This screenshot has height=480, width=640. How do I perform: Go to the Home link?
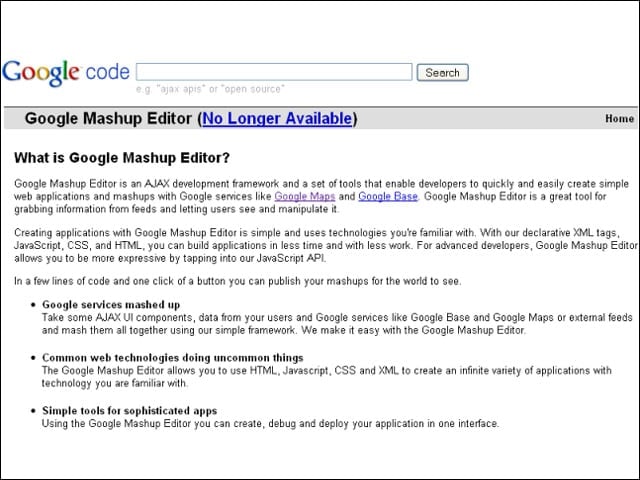(619, 119)
